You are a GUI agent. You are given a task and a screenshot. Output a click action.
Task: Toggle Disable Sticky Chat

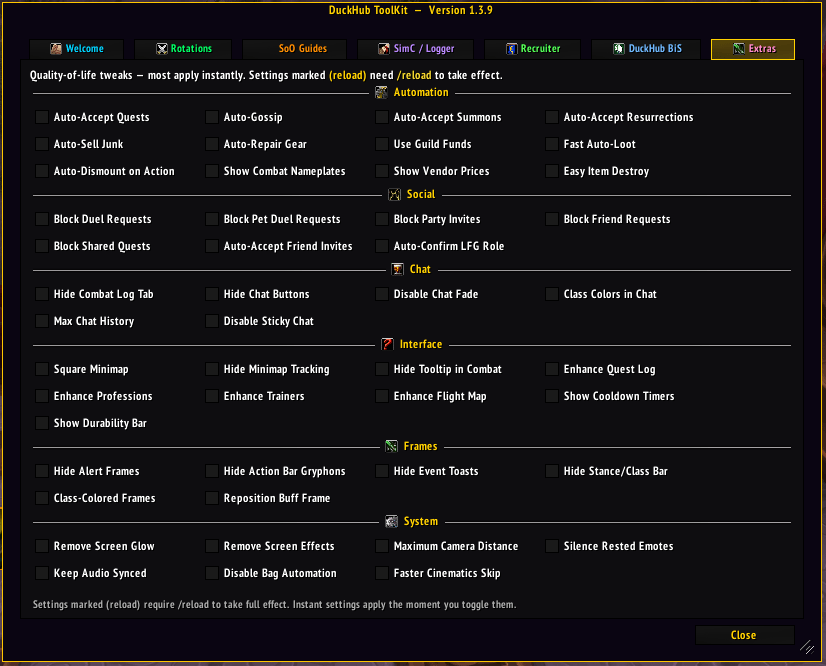[x=212, y=321]
